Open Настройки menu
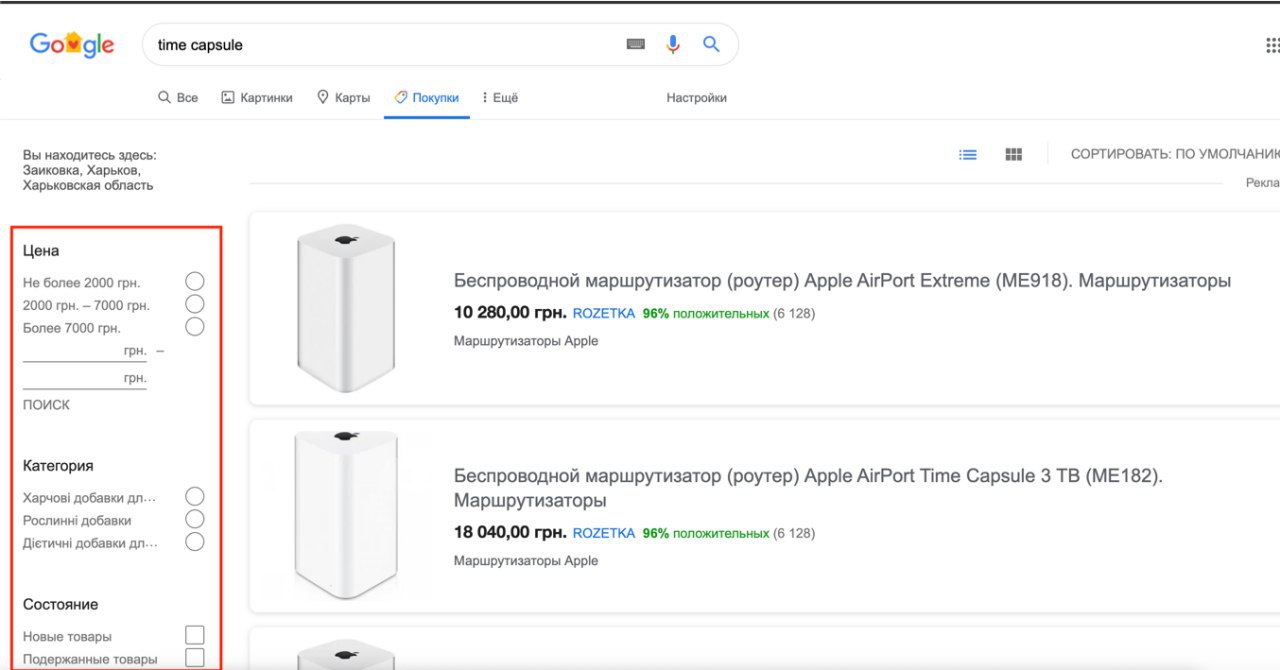 click(x=697, y=98)
